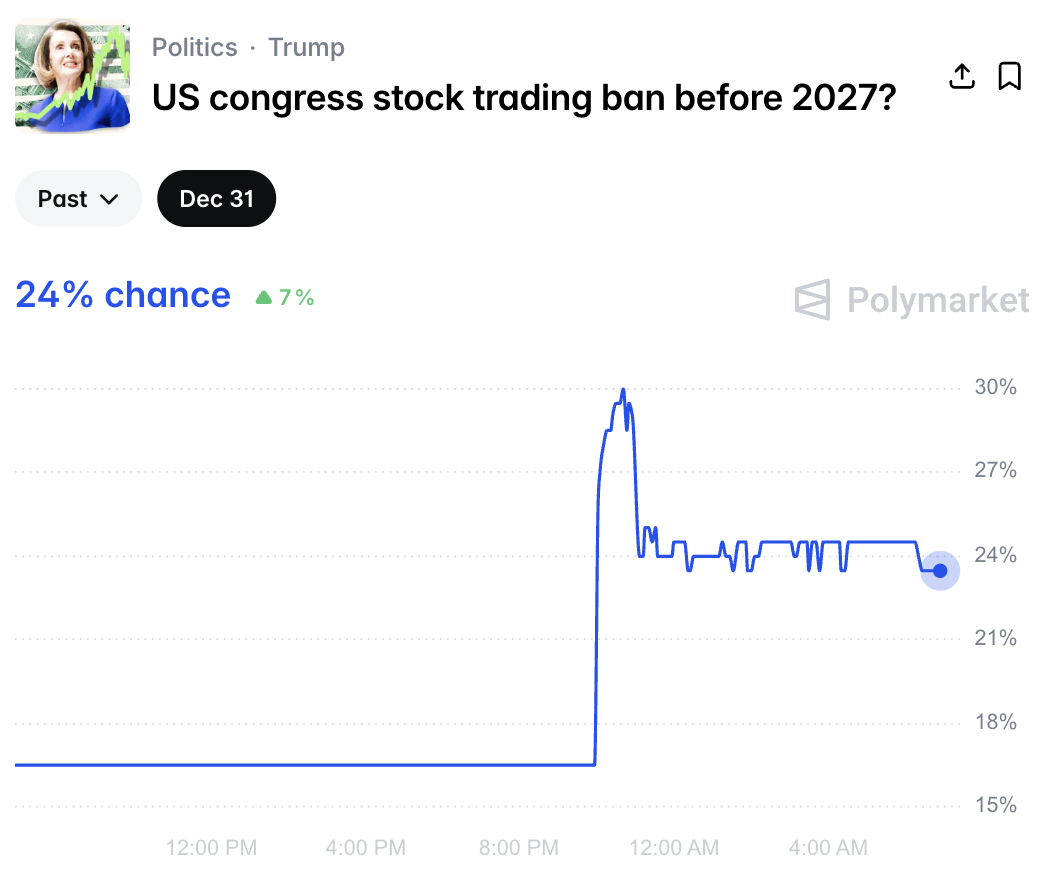Click the 15% y-axis label
Image resolution: width=1044 pixels, height=876 pixels.
[x=995, y=805]
